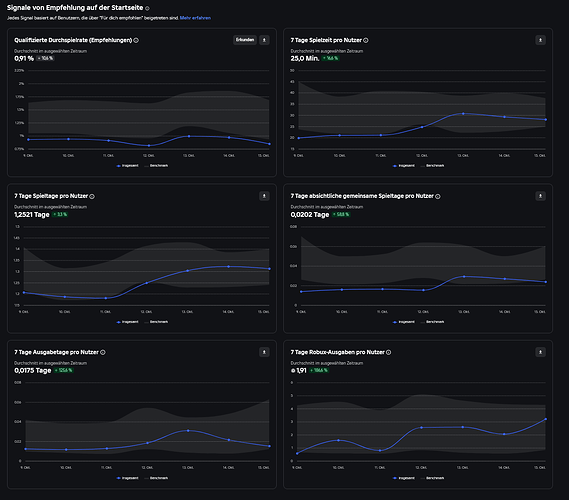Open info icon beside 7 Tage Robux-Ausgaben pro Nutzer
The image size is (569, 500).
[x=389, y=352]
